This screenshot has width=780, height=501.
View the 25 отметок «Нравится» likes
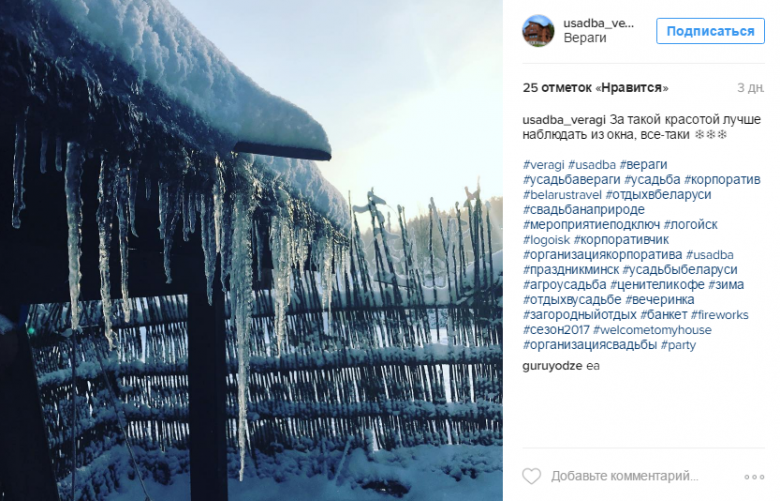pos(595,88)
